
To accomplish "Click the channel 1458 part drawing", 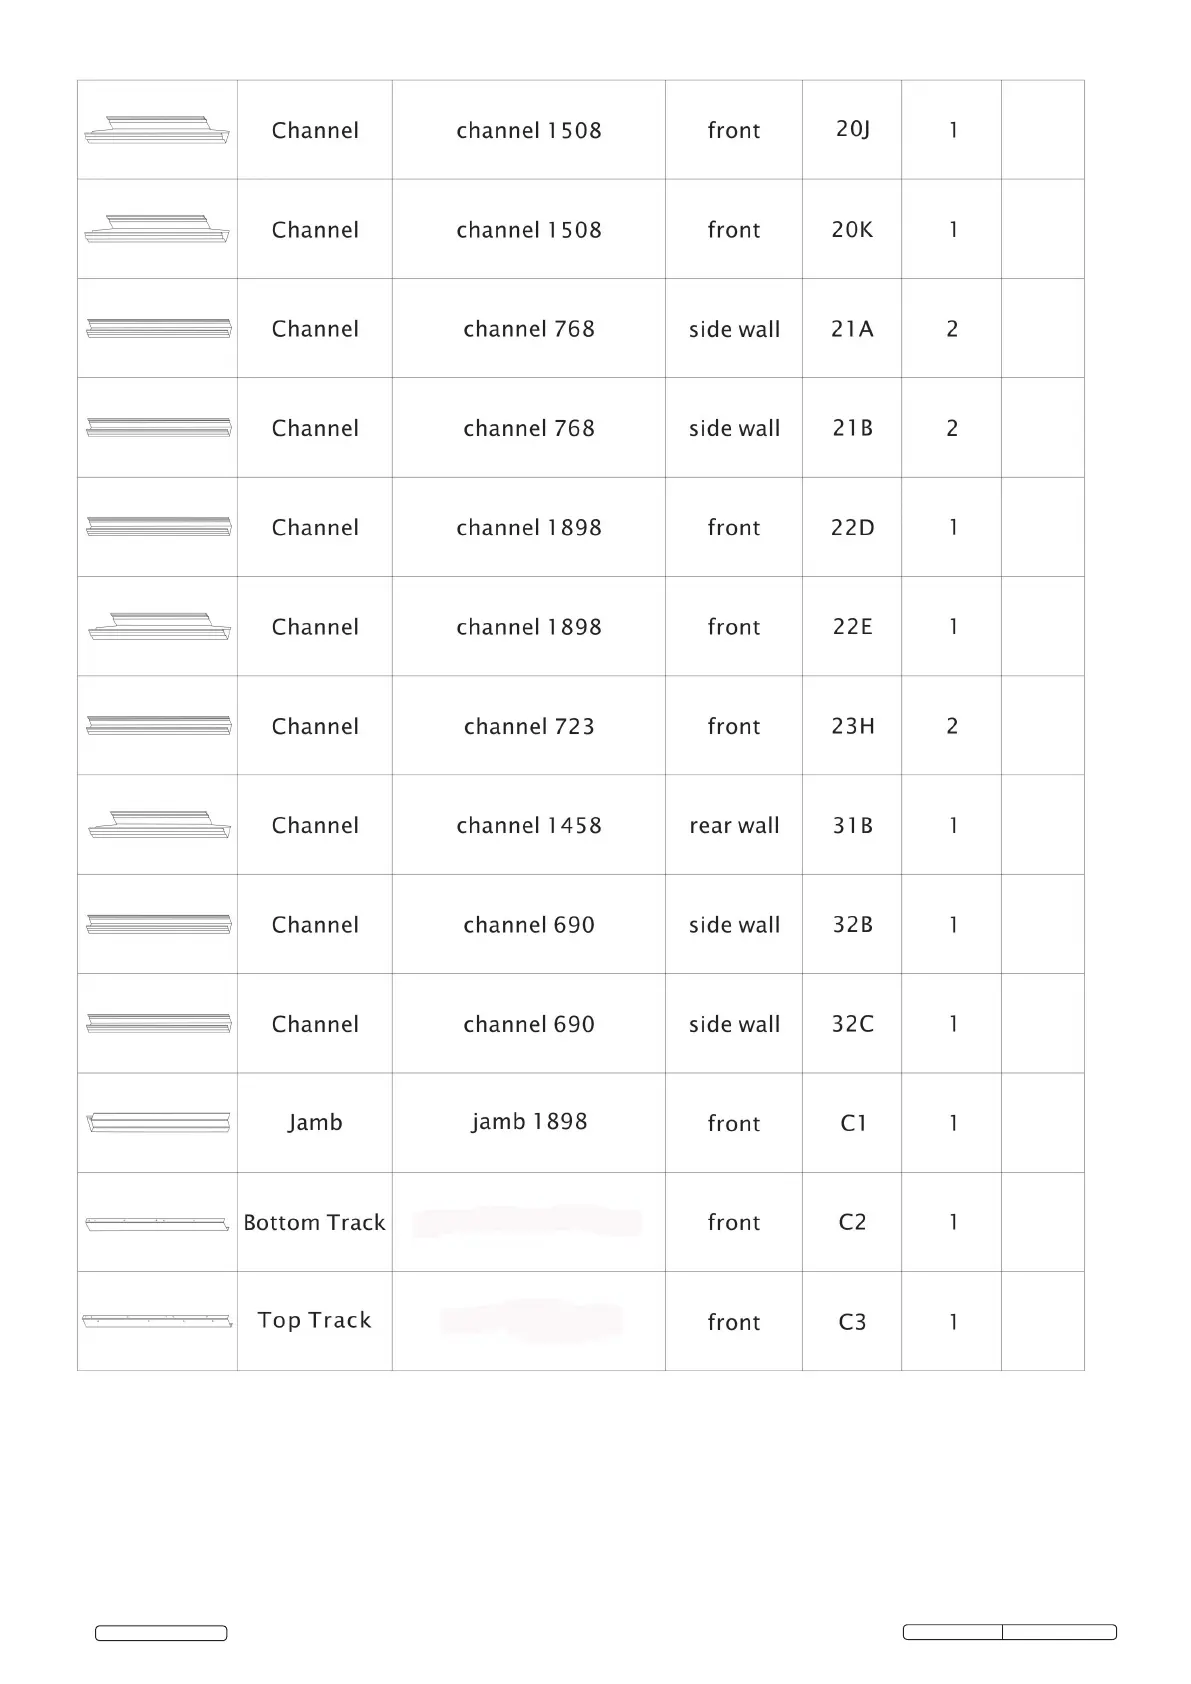I will pyautogui.click(x=159, y=825).
